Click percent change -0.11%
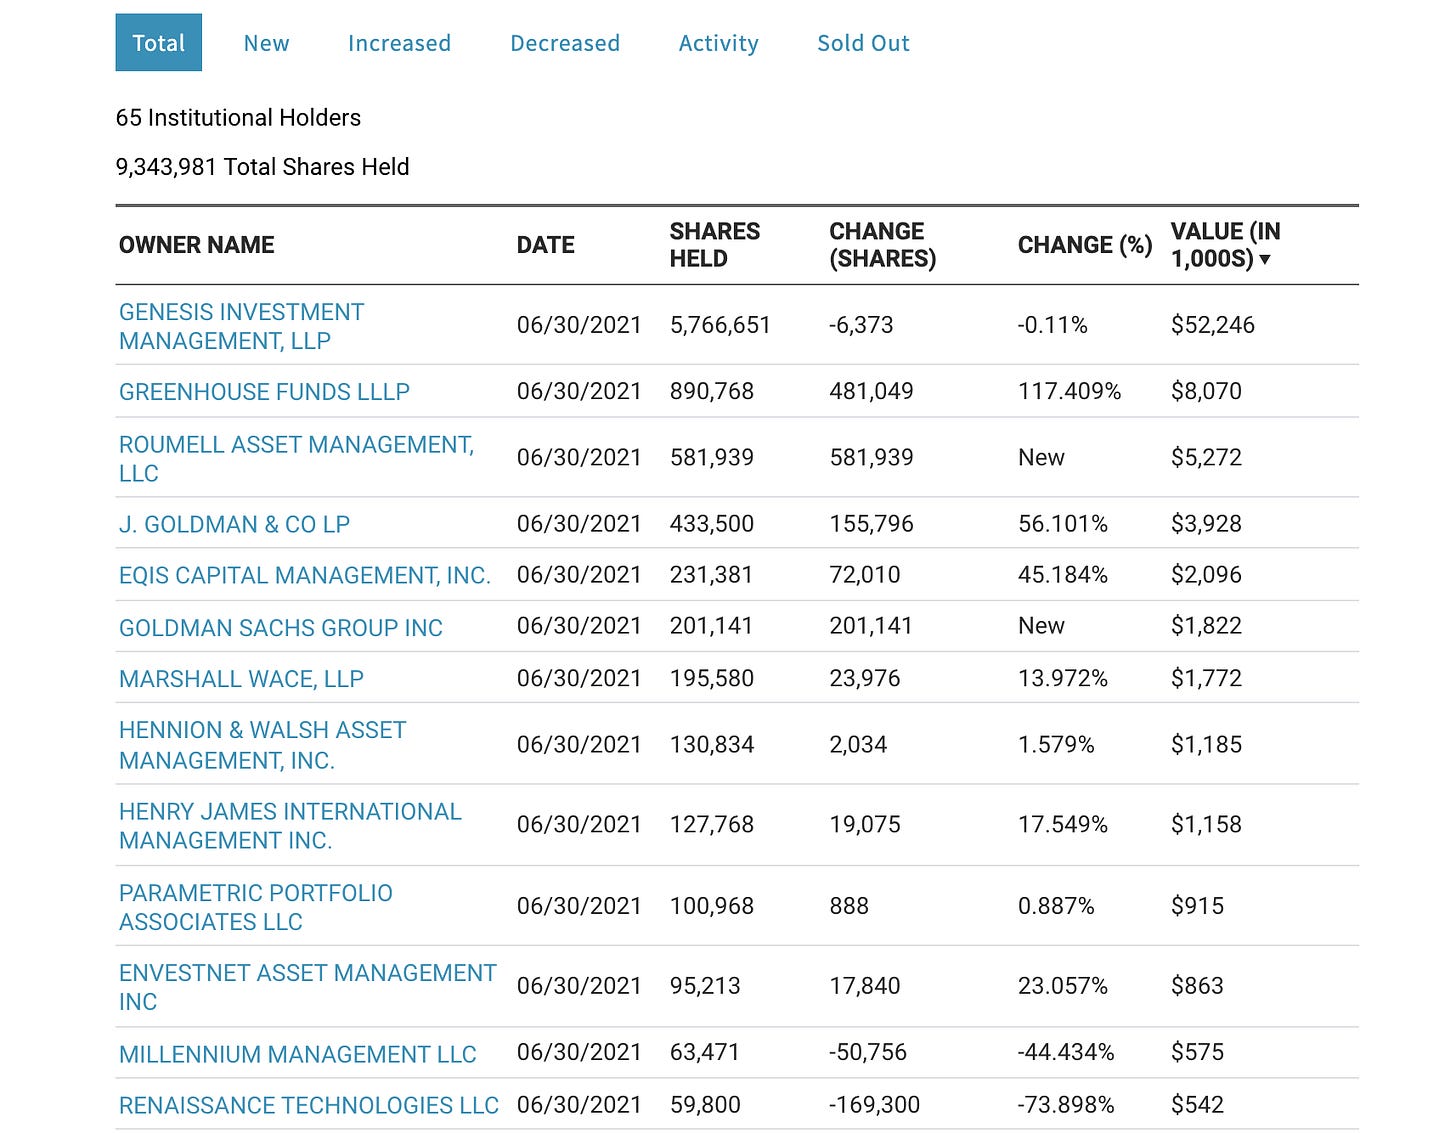1456x1133 pixels. [x=1052, y=325]
